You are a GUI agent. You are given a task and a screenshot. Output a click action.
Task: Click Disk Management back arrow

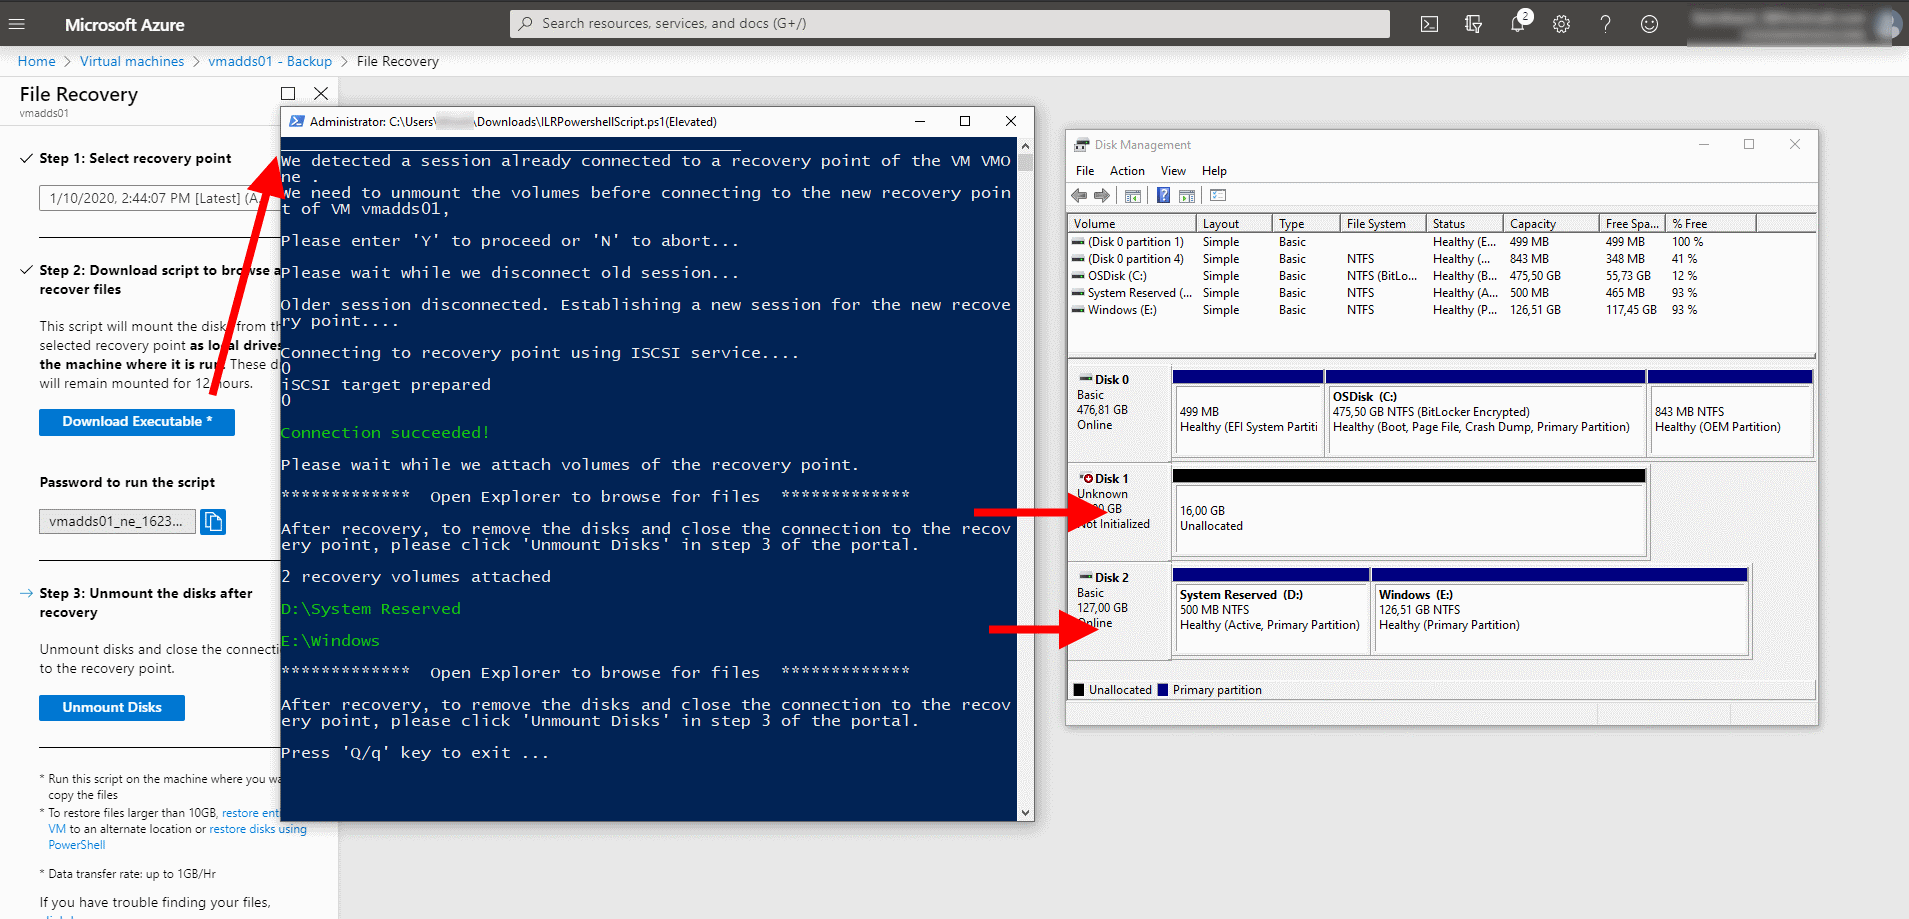[1079, 196]
